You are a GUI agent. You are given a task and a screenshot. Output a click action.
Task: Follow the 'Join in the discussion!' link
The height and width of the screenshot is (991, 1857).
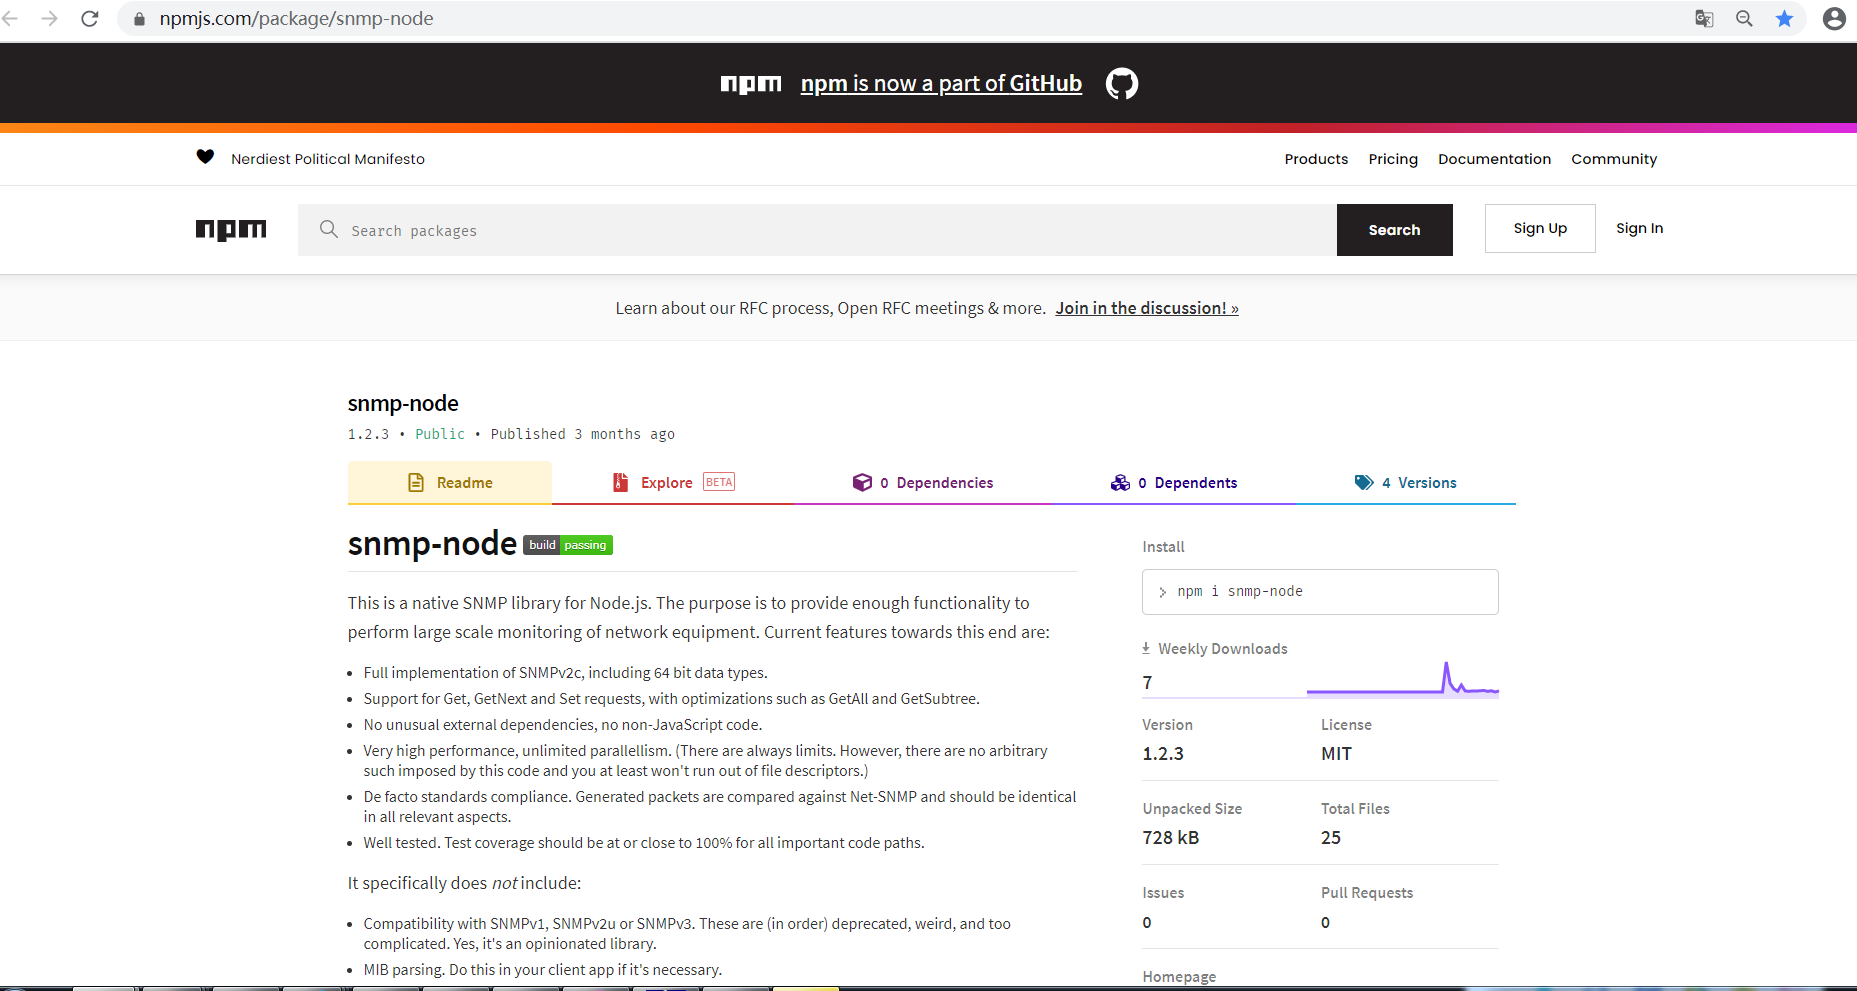pyautogui.click(x=1147, y=308)
